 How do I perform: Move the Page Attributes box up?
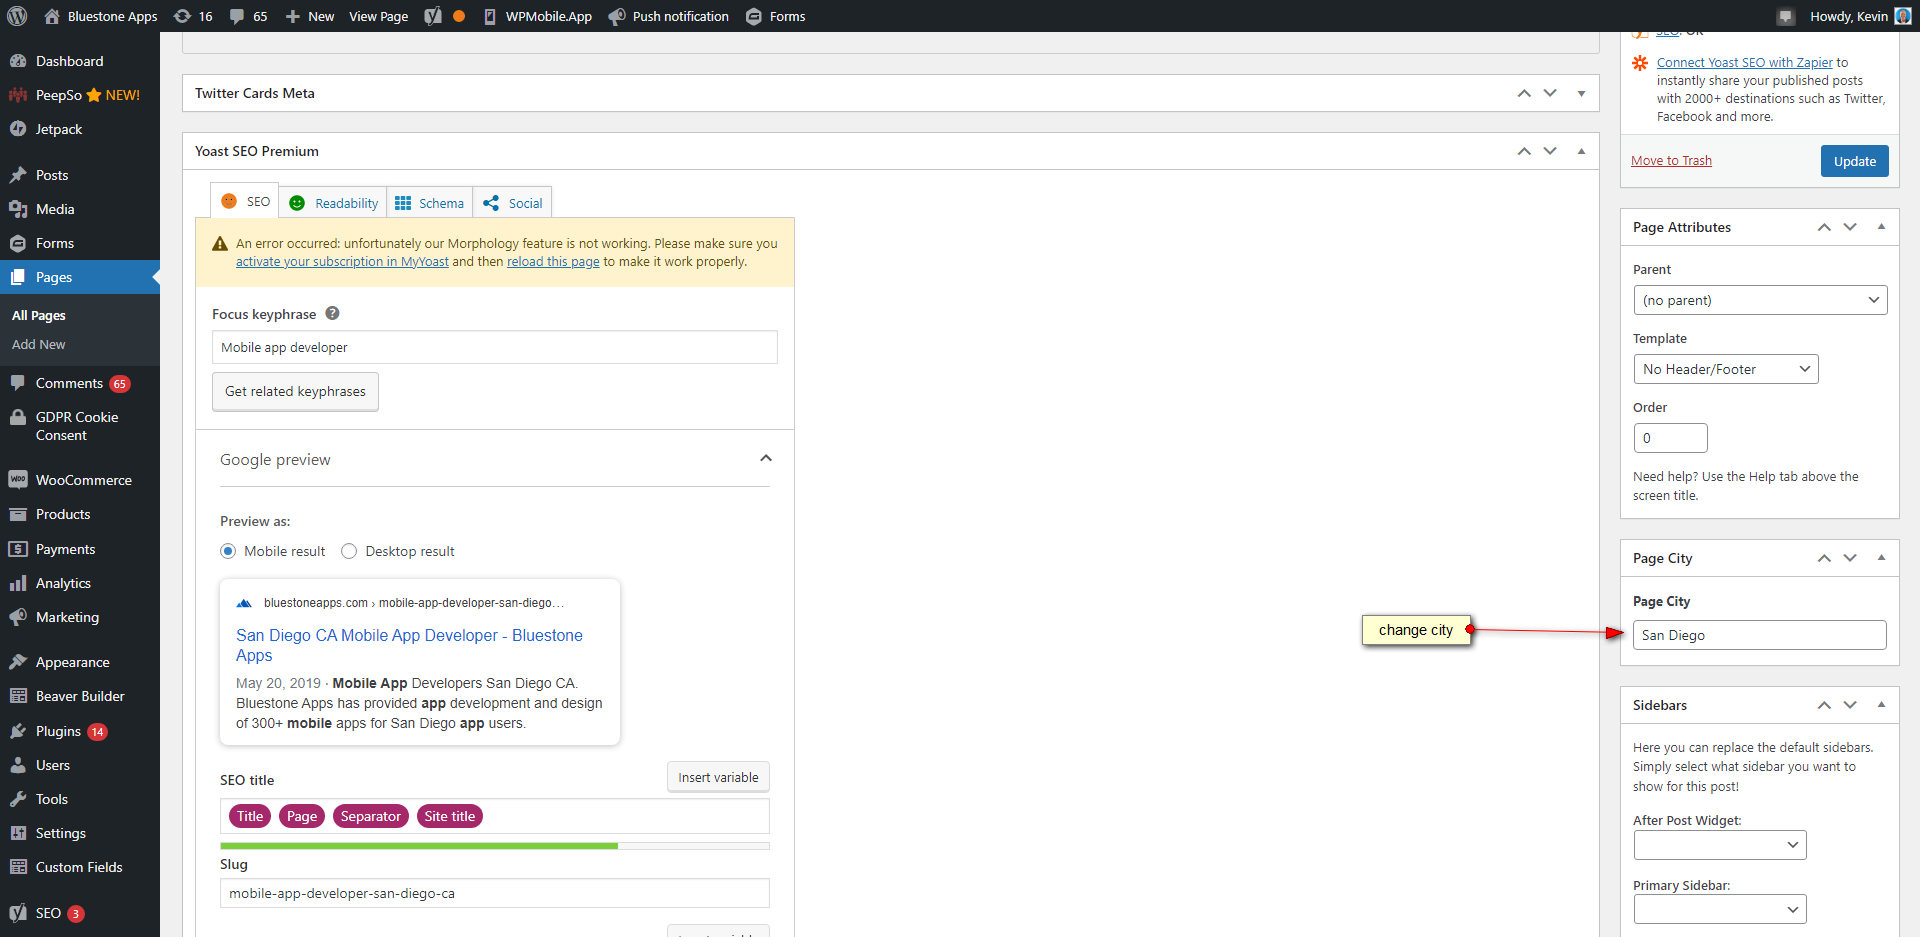tap(1824, 227)
